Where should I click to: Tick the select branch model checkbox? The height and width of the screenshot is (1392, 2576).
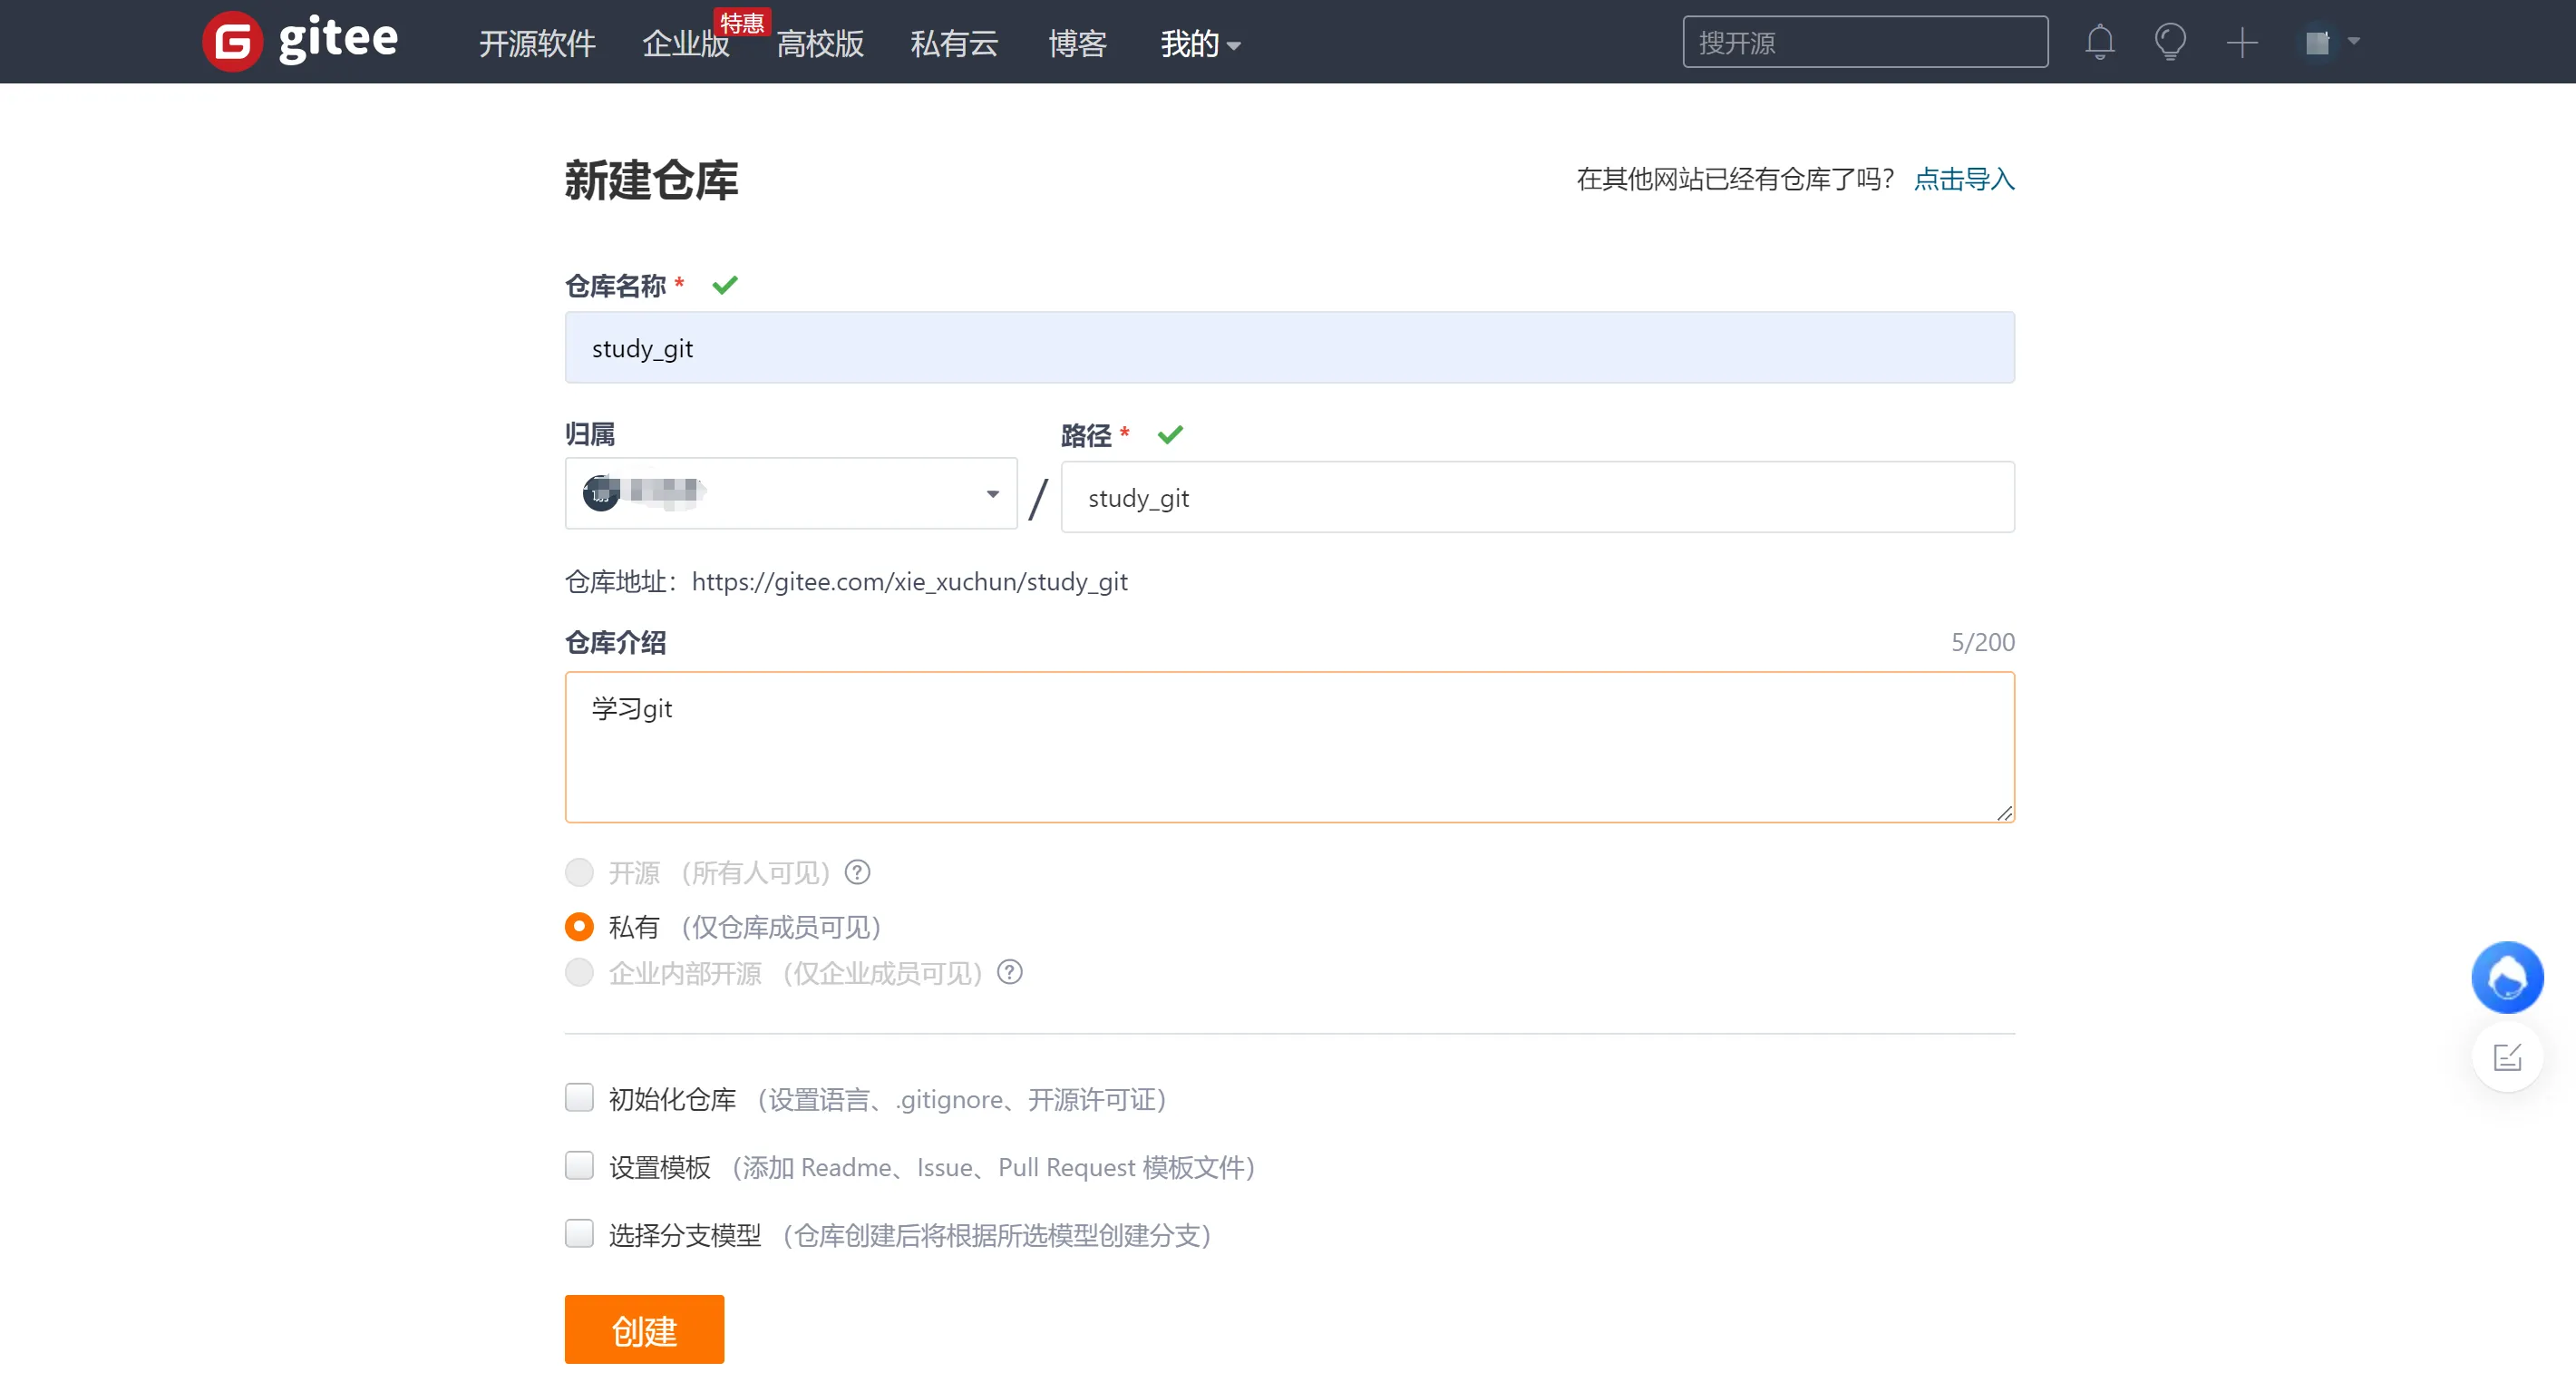coord(579,1233)
